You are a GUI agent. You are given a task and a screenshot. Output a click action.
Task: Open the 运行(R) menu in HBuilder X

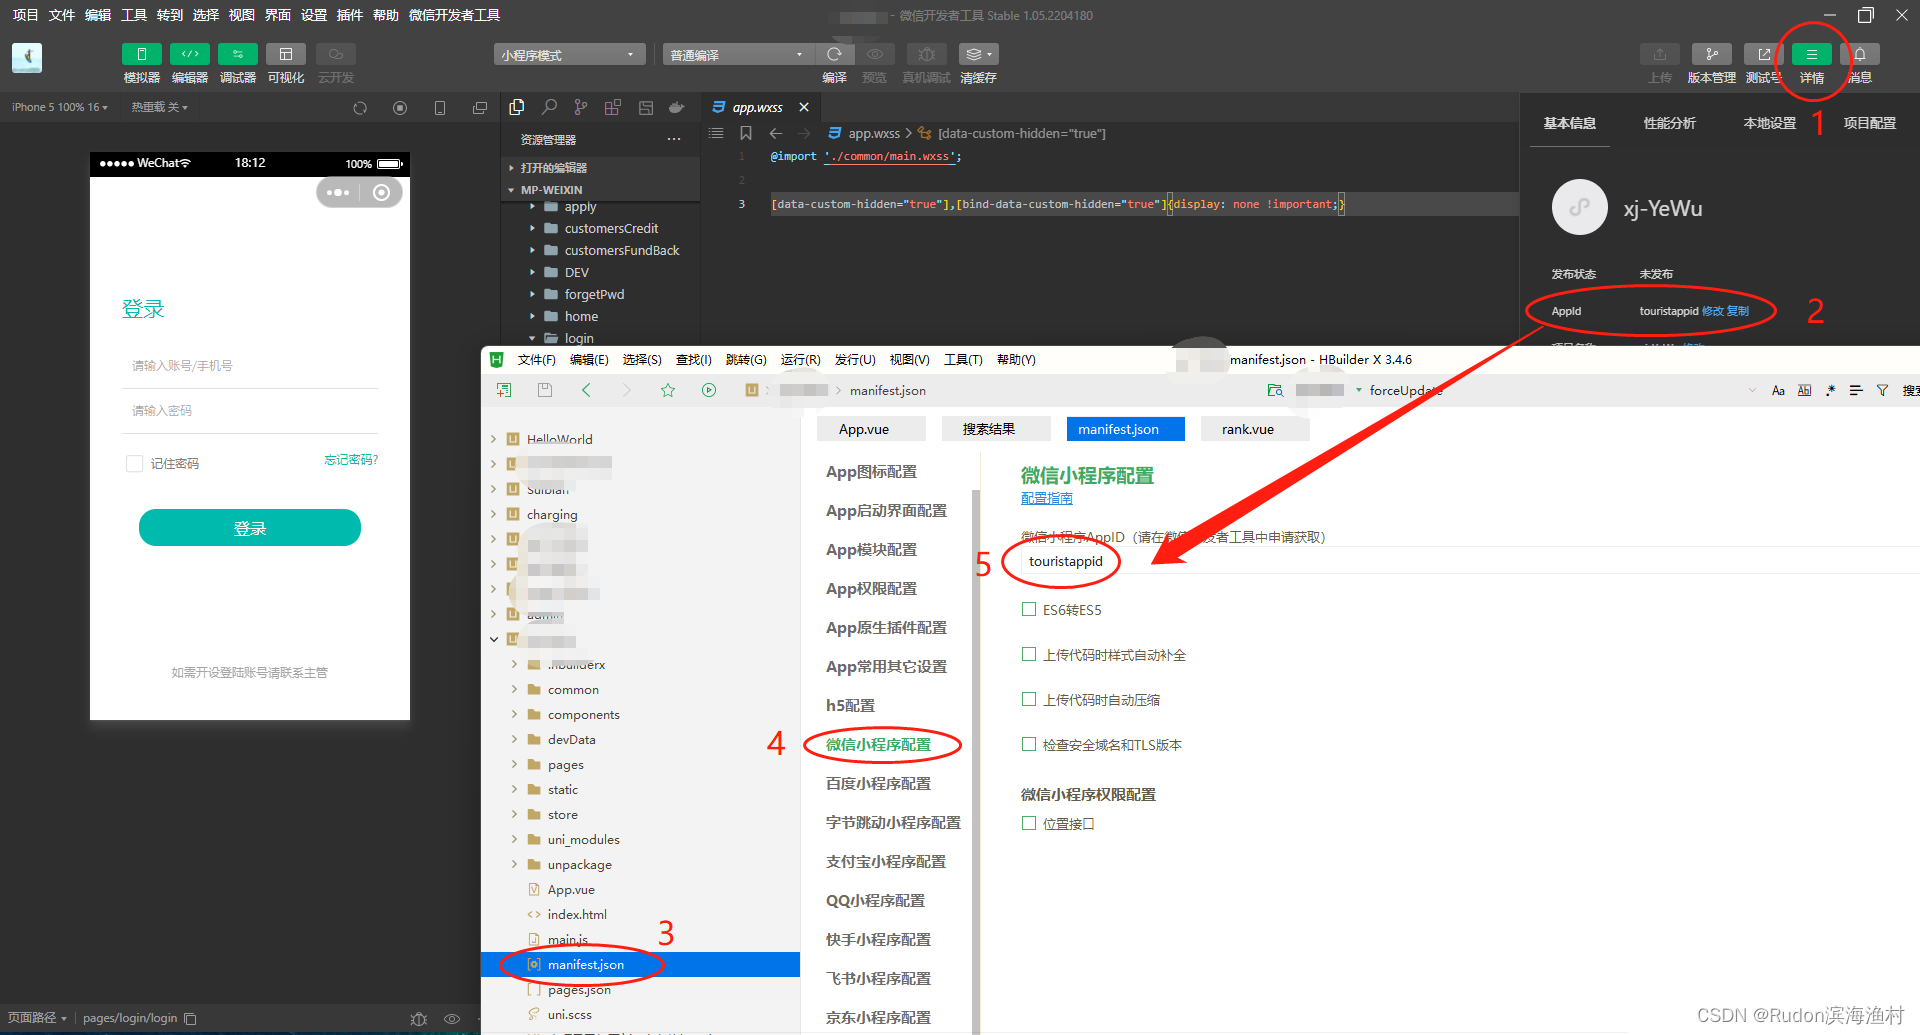pyautogui.click(x=800, y=360)
